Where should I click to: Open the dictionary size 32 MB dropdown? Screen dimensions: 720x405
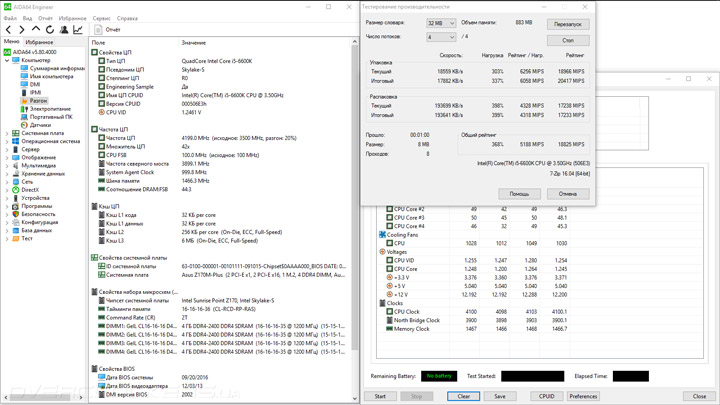441,23
